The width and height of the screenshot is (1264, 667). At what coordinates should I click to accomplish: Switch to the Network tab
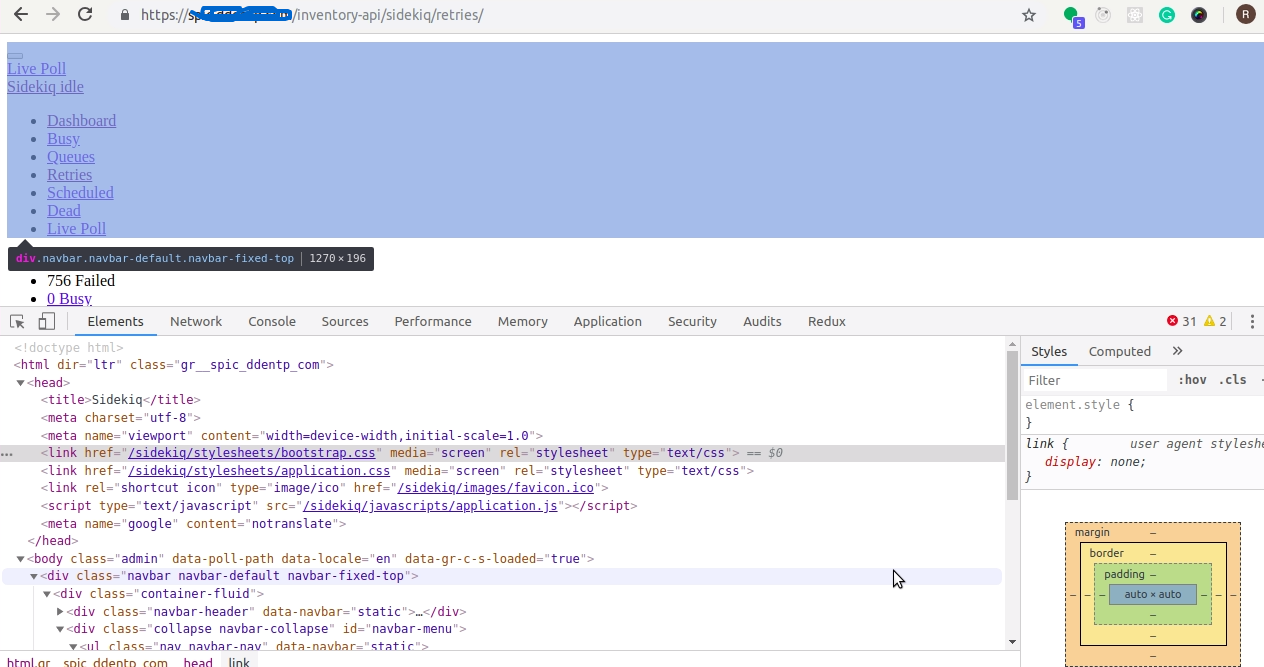(x=196, y=321)
